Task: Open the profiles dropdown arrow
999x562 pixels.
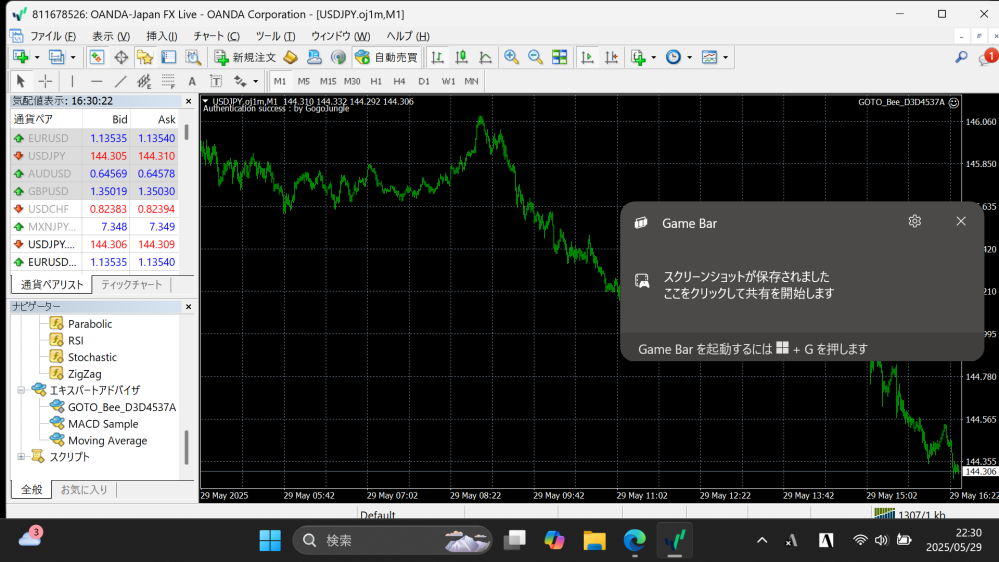Action: click(x=73, y=57)
